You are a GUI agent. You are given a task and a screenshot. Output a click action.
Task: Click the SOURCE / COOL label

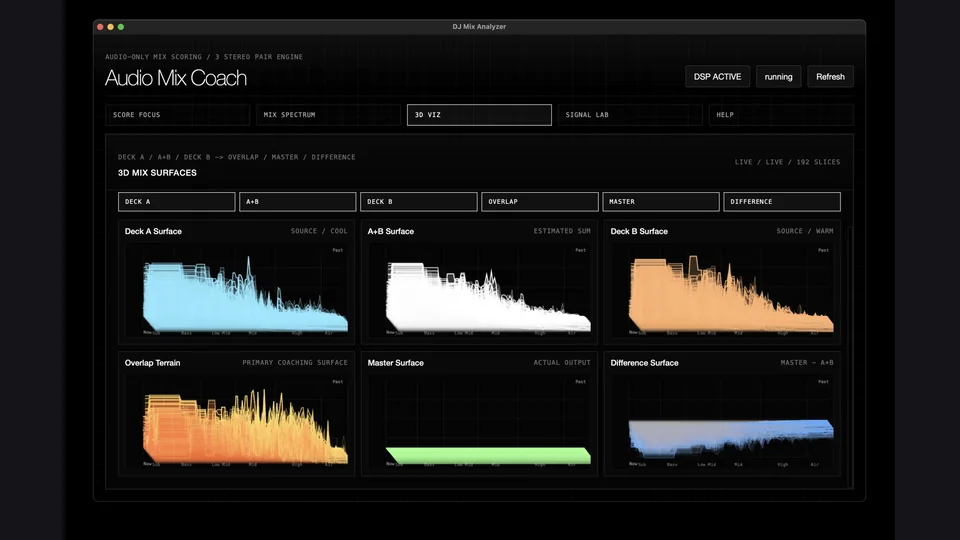(319, 231)
